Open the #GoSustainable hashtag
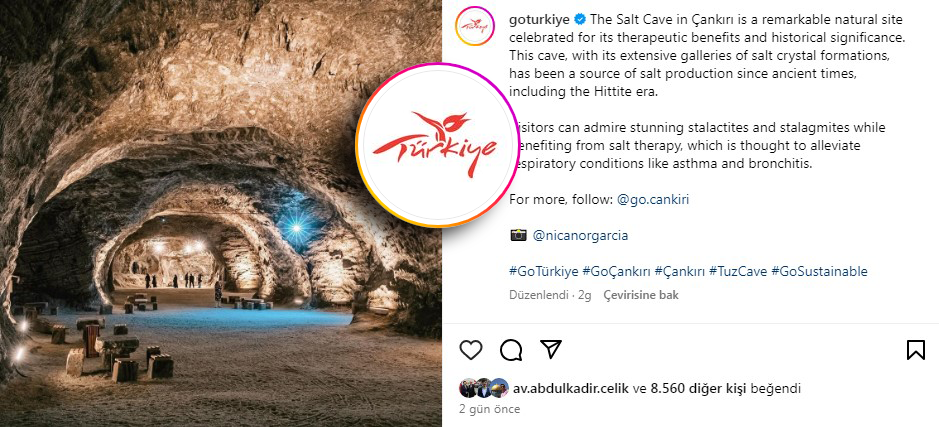 pos(819,271)
